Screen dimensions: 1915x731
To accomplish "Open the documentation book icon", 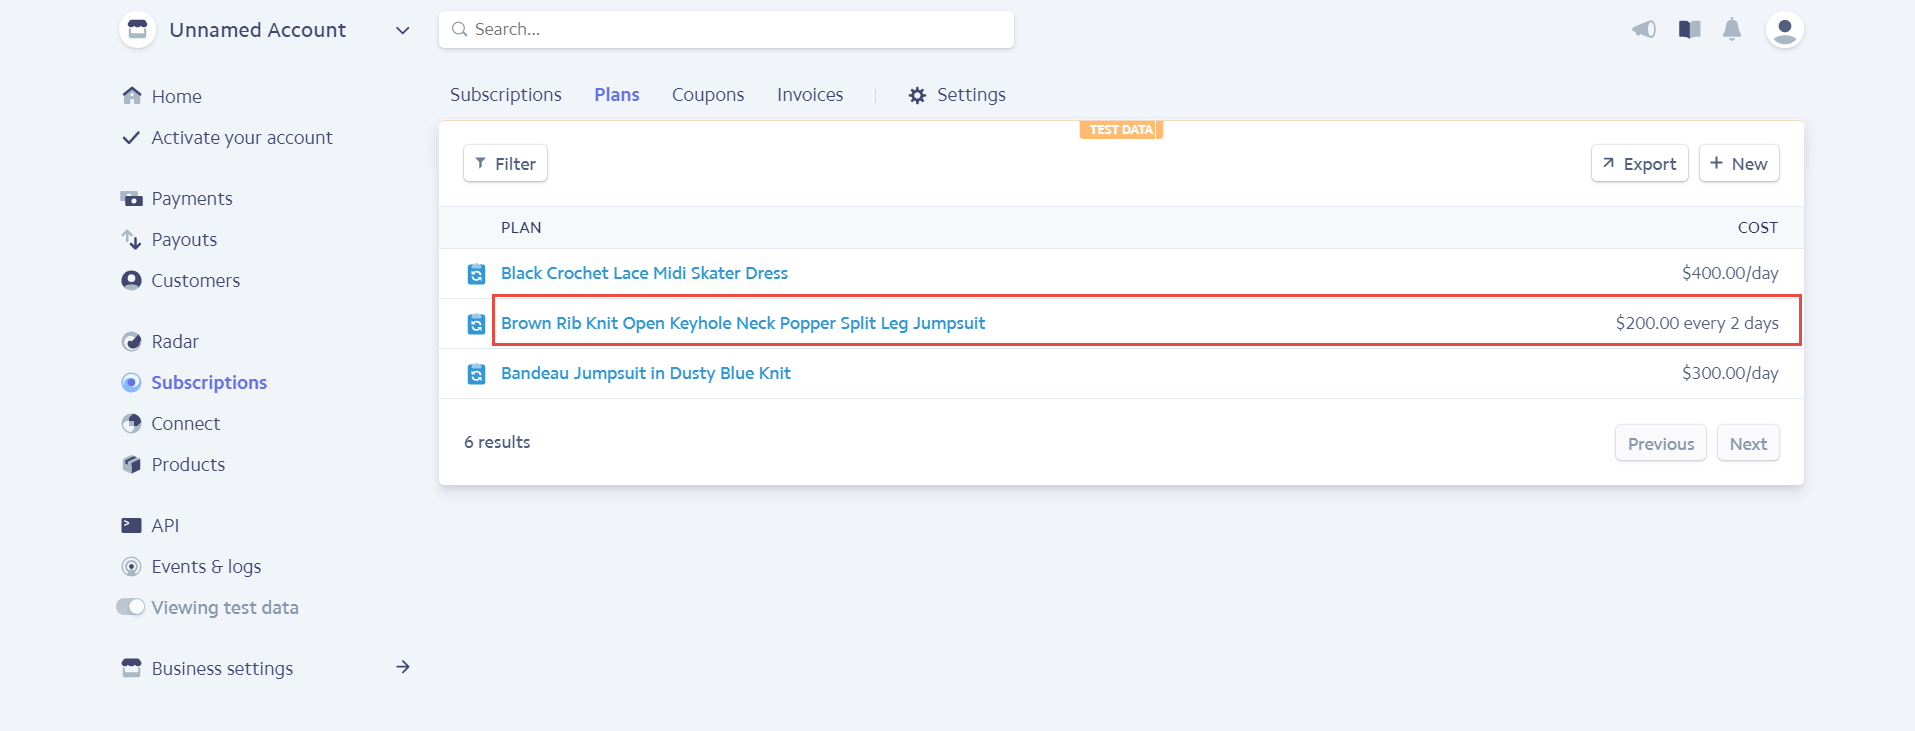I will coord(1690,30).
